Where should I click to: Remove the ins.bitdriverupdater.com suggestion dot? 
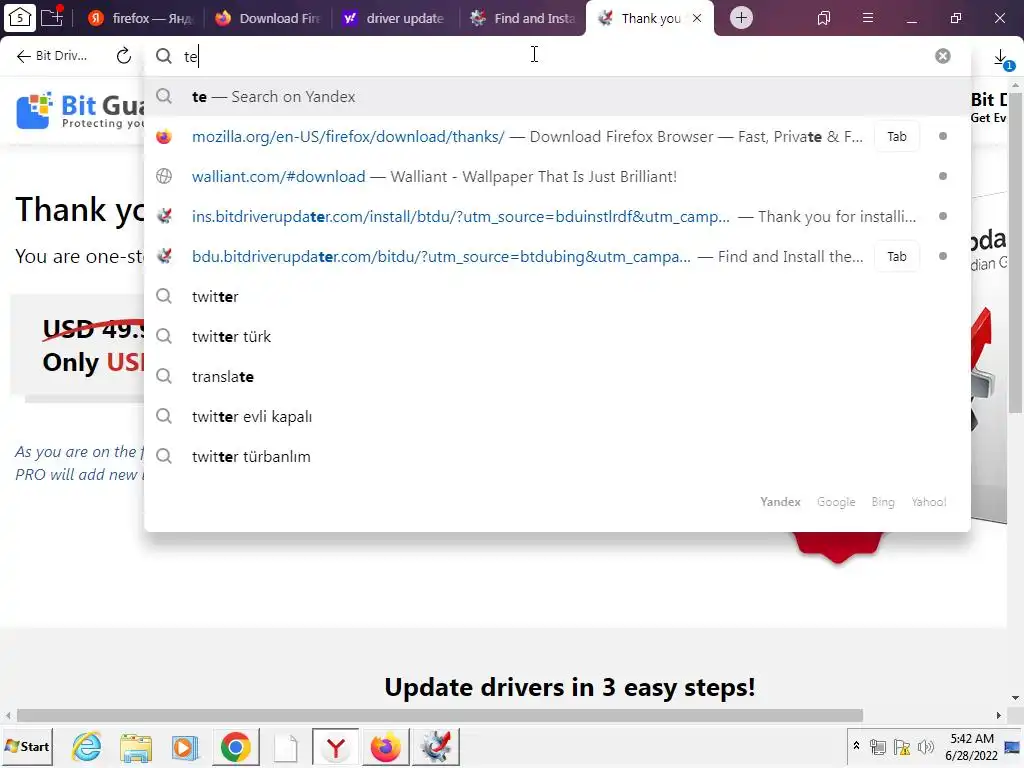[942, 216]
